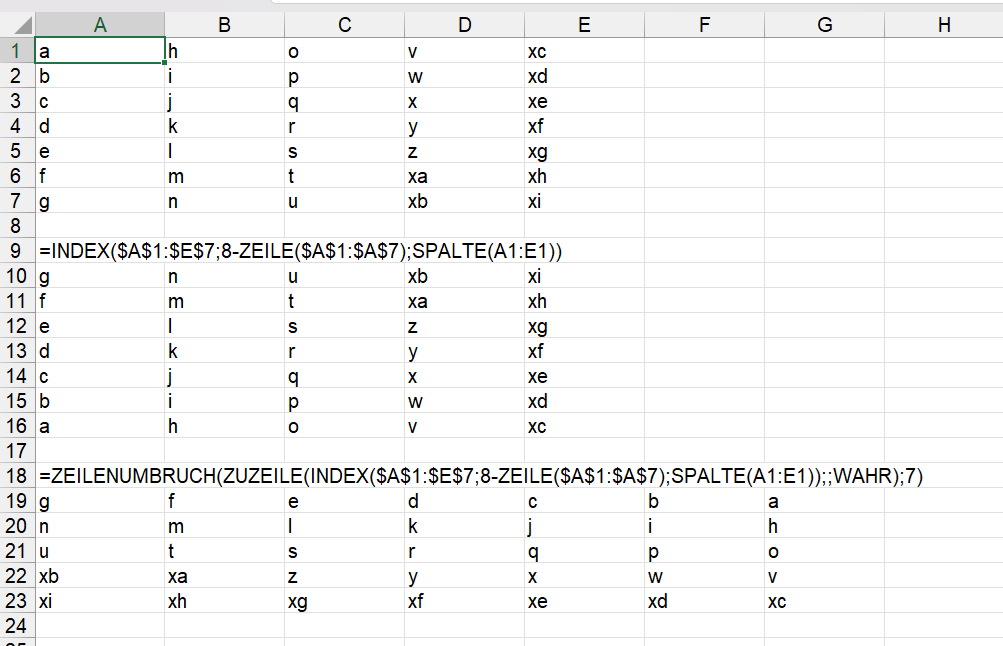
Task: Select row 18 header
Action: click(17, 476)
